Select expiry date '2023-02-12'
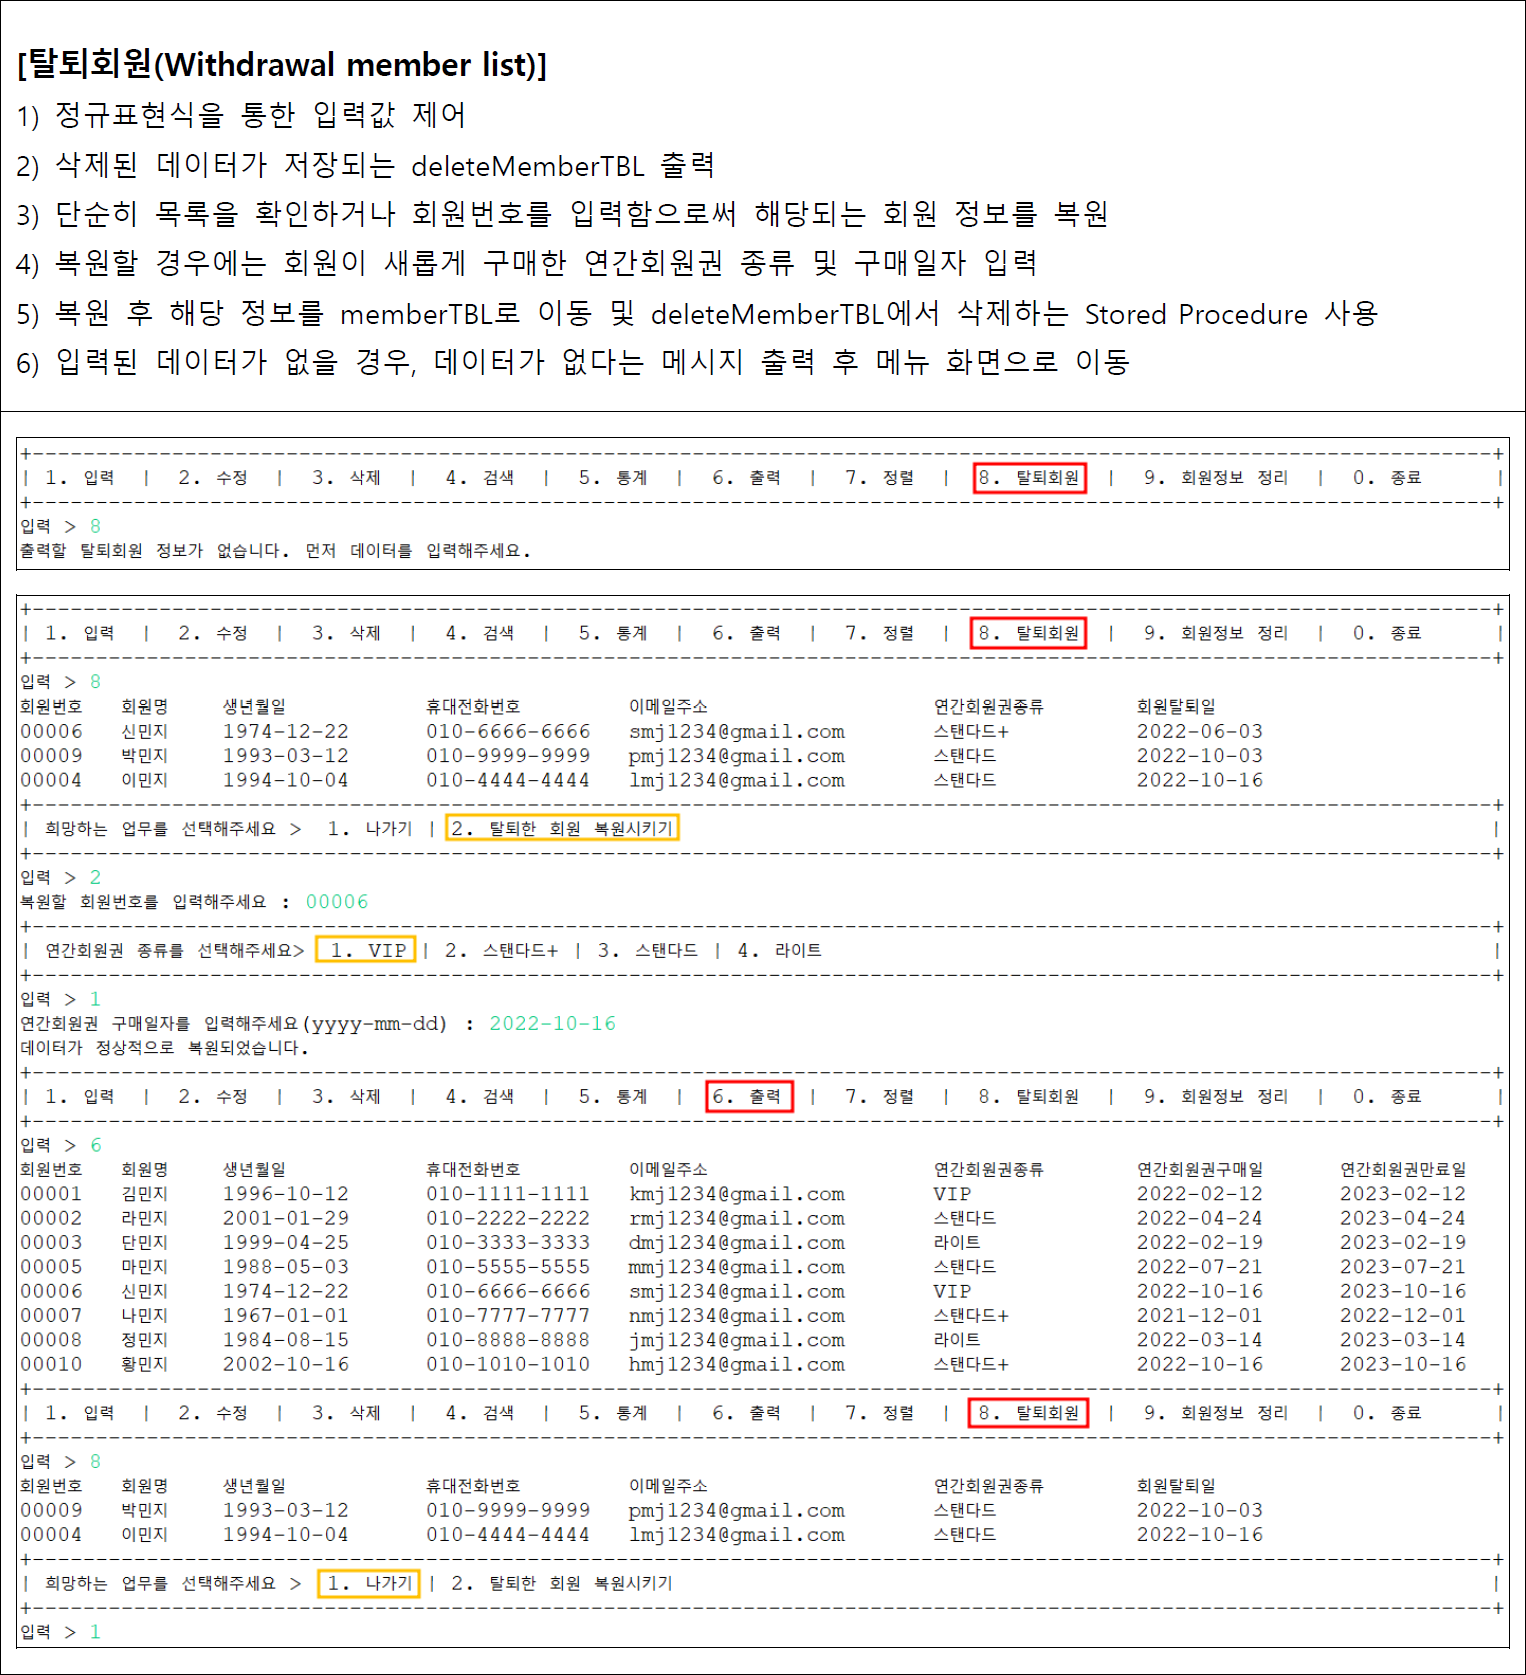 point(1403,1194)
